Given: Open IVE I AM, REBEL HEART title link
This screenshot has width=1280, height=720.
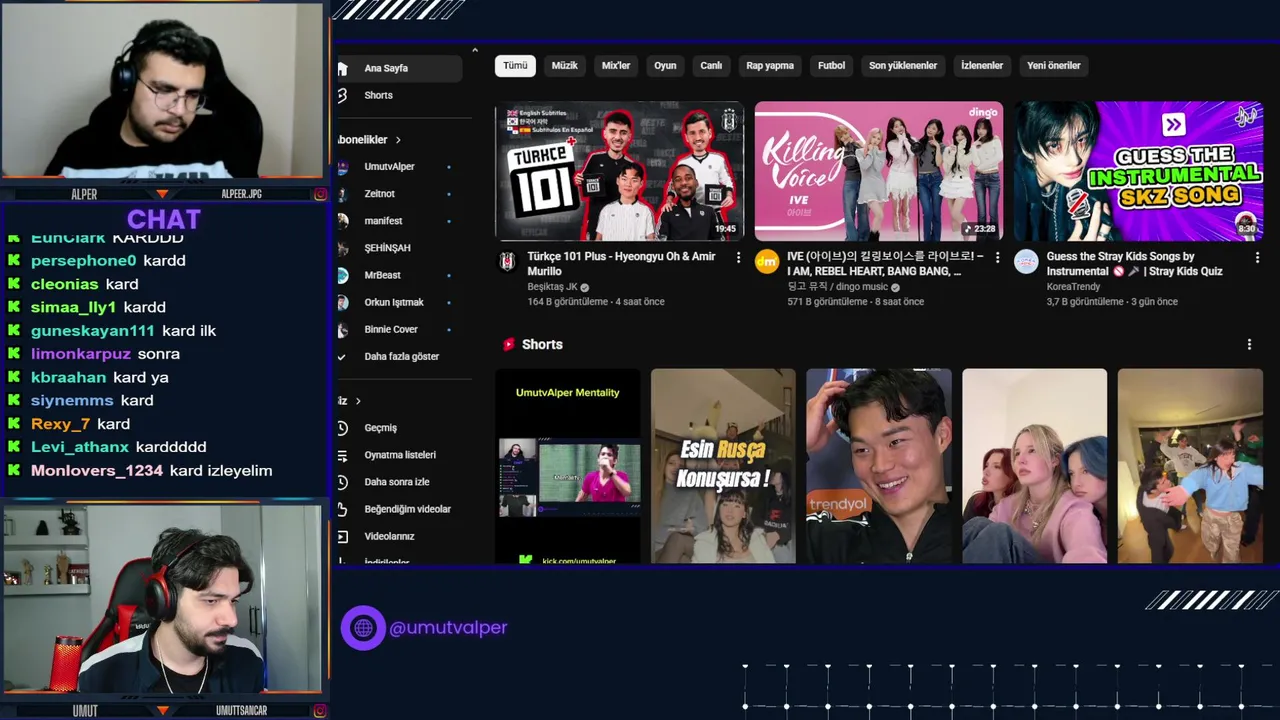Looking at the screenshot, I should [x=884, y=264].
